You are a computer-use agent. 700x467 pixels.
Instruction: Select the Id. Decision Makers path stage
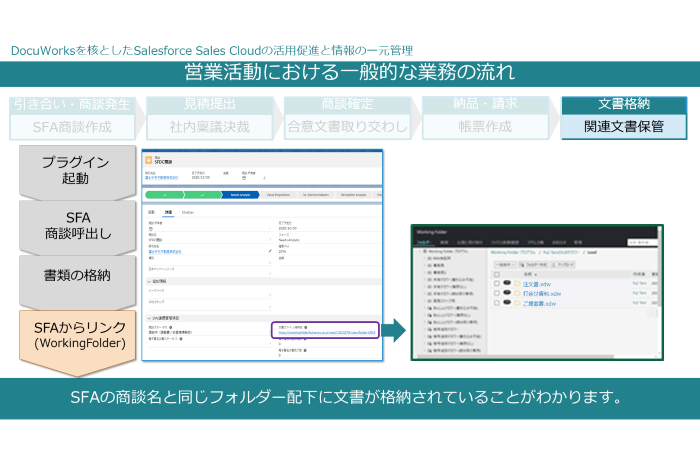(x=316, y=195)
